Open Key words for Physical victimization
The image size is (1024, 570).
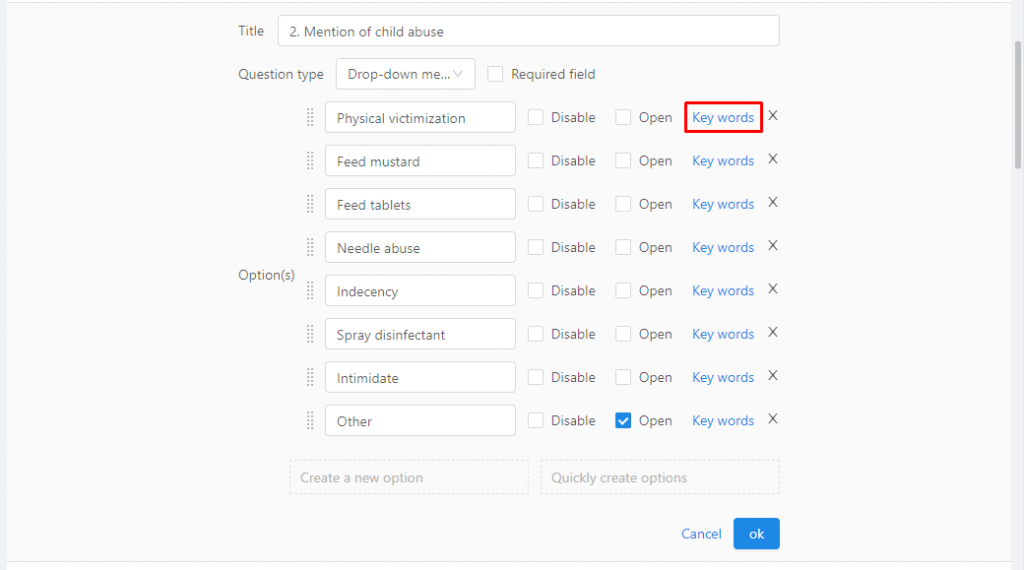[x=723, y=118]
